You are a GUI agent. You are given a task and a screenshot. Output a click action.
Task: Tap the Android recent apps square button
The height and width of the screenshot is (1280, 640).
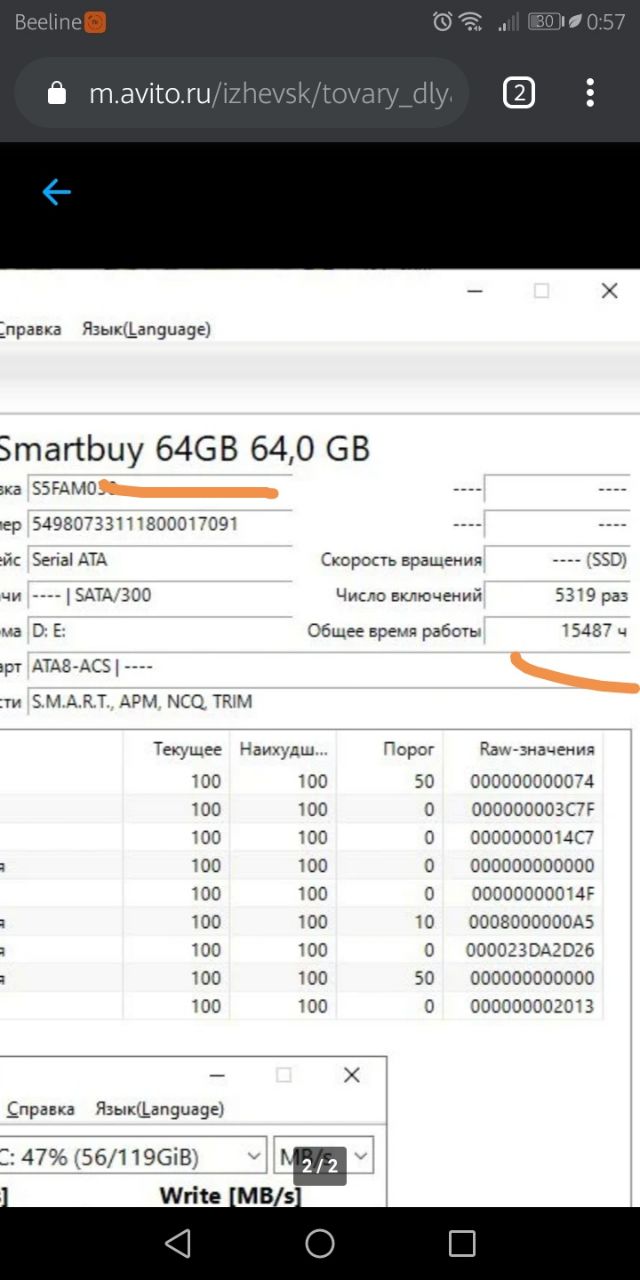tap(462, 1243)
